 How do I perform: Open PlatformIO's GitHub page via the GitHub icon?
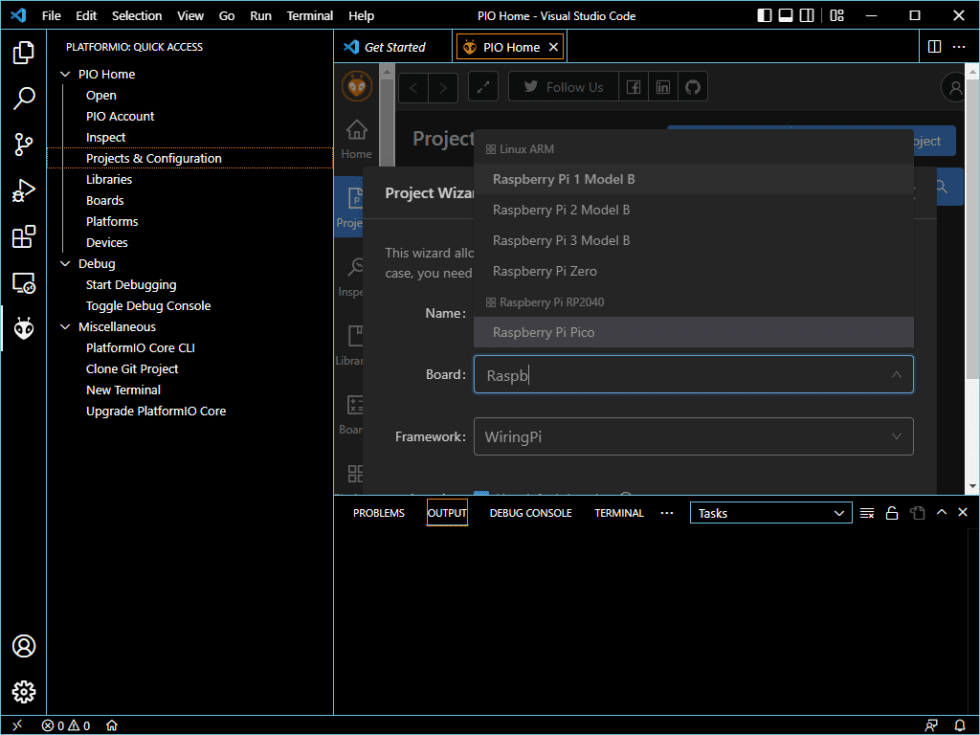point(692,87)
